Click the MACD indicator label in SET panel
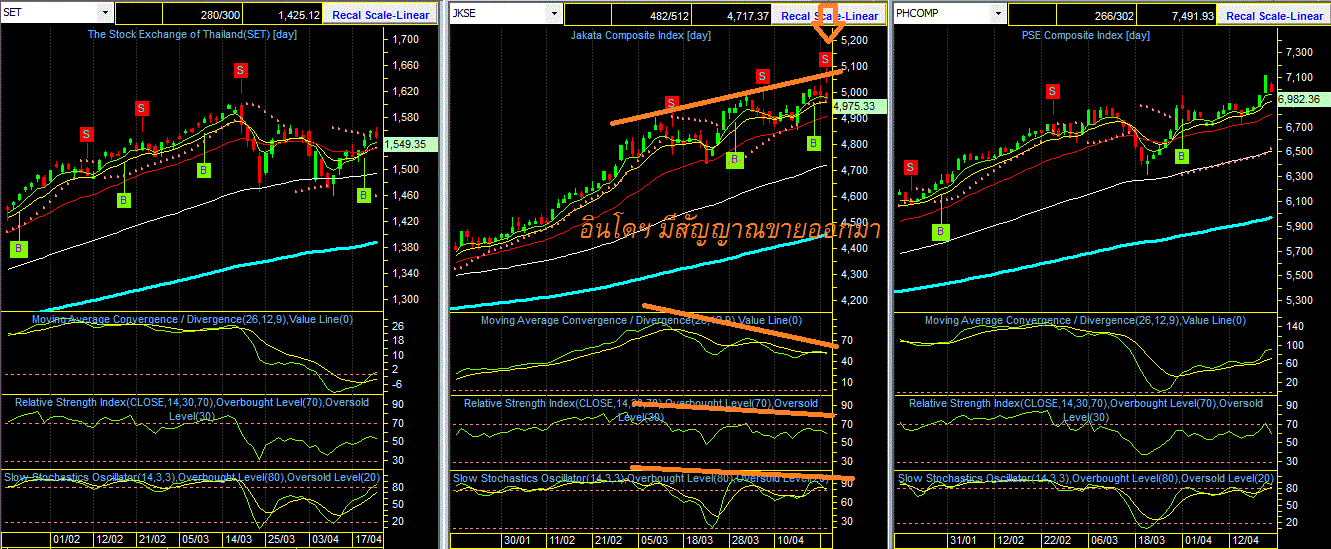 coord(192,320)
